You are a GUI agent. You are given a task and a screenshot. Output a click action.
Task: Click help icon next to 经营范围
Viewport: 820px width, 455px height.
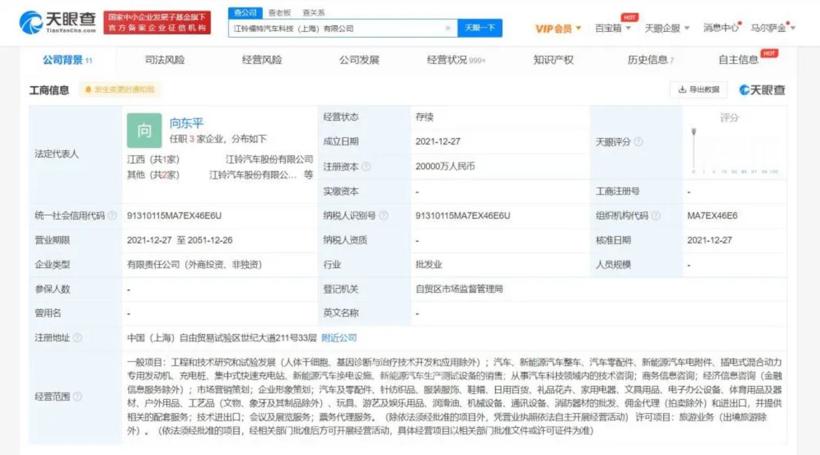(x=78, y=397)
